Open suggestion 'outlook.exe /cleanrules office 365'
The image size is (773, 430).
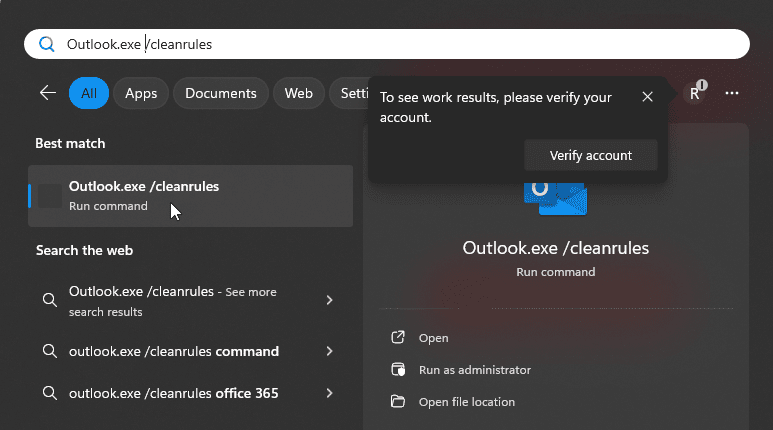[190, 393]
